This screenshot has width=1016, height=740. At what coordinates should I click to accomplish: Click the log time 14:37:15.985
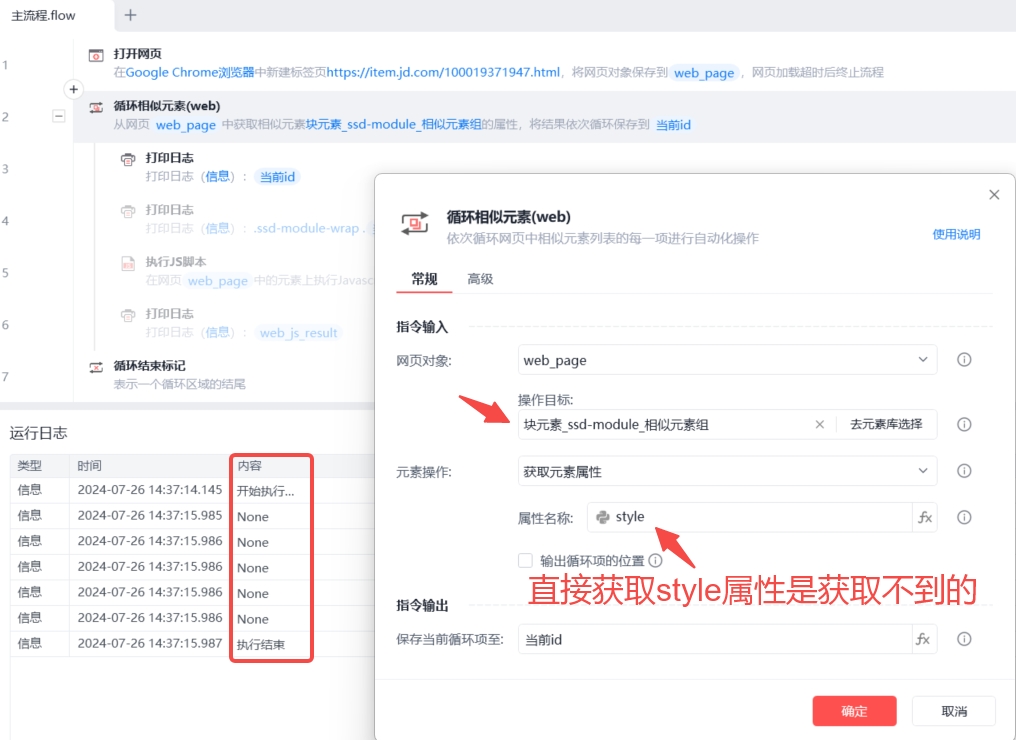150,516
